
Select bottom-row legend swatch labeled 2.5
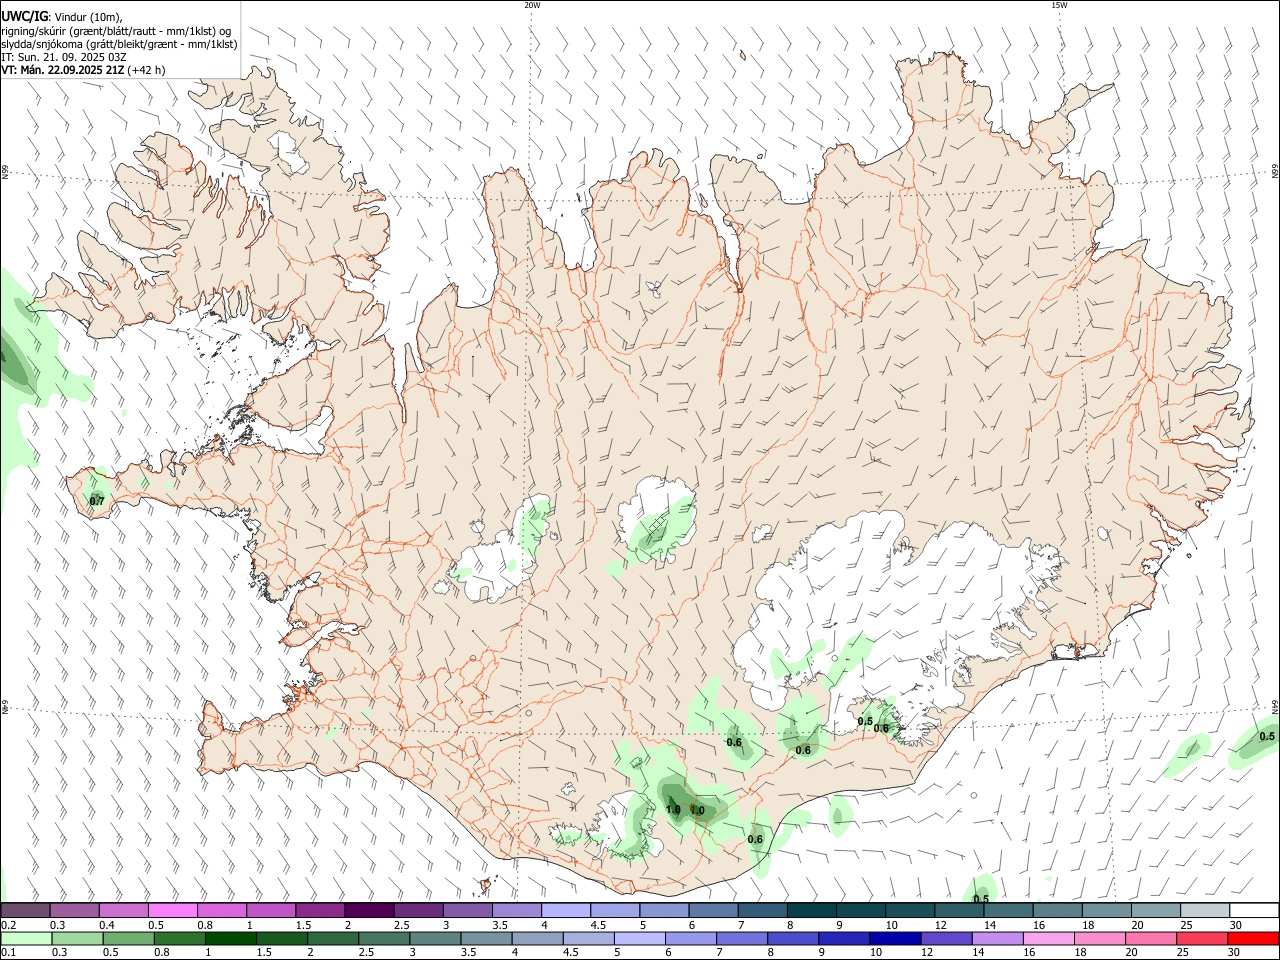click(384, 939)
